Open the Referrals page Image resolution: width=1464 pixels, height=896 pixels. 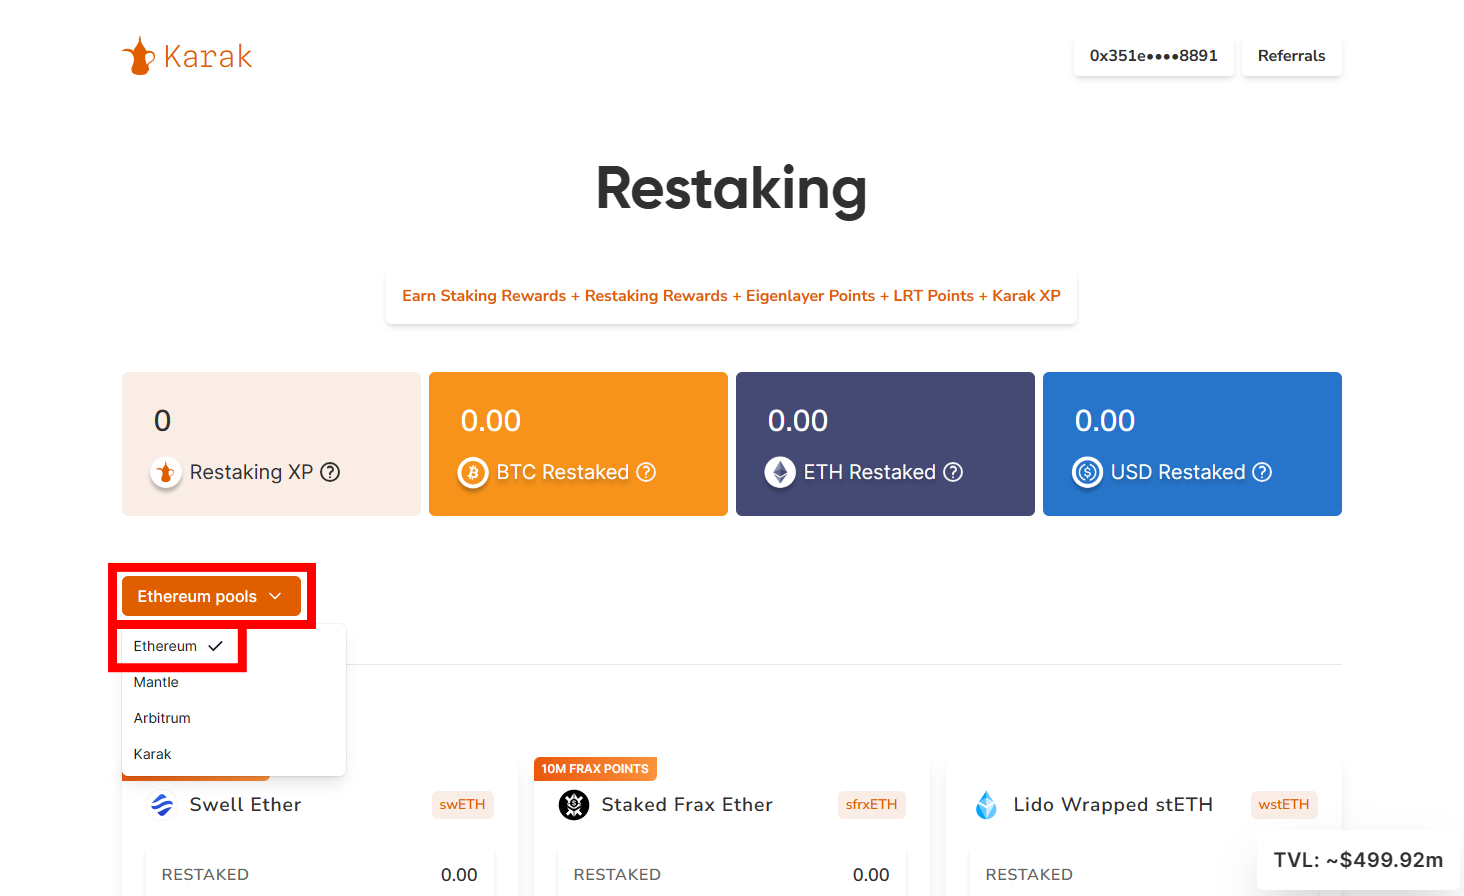coord(1291,56)
